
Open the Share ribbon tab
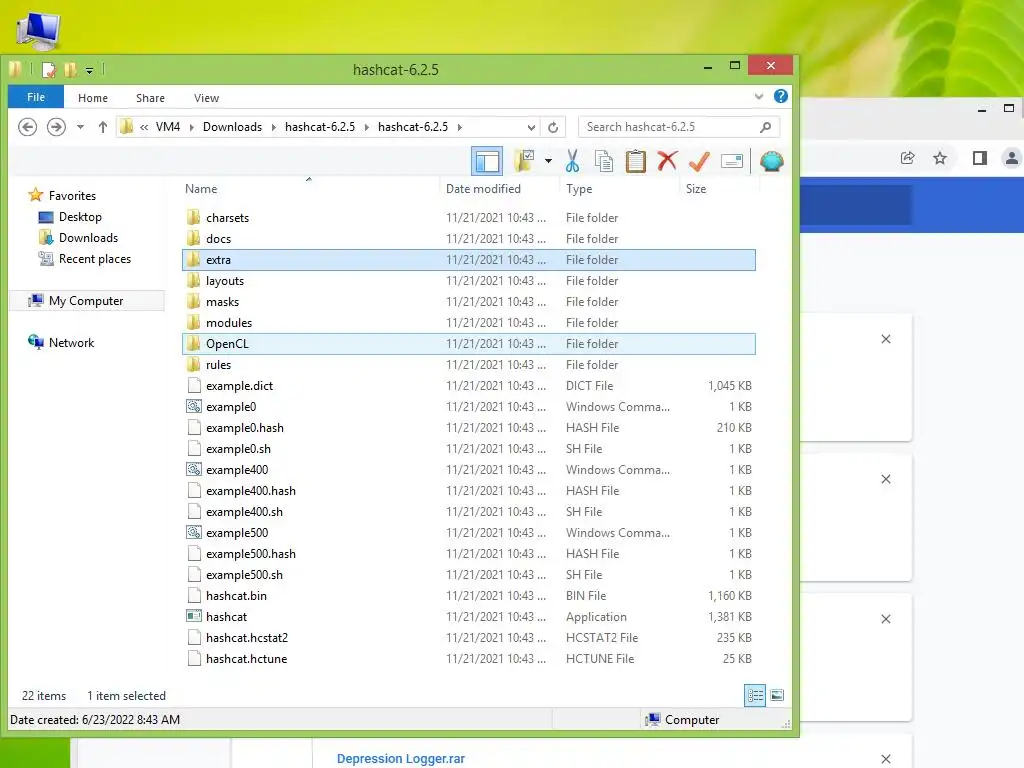click(150, 98)
